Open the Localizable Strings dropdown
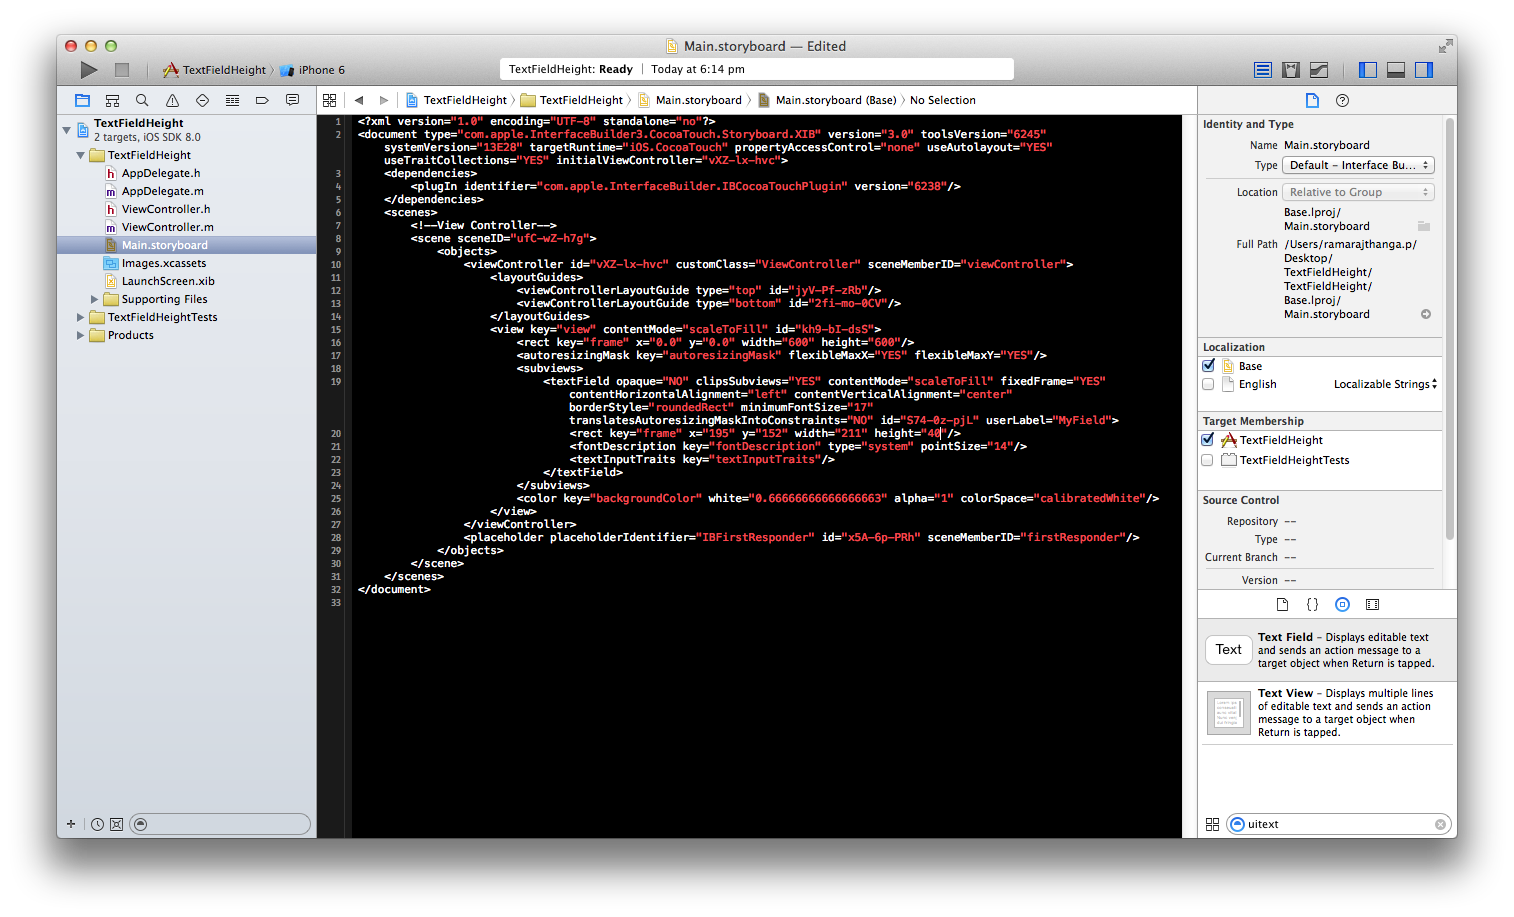Viewport: 1514px width, 917px height. (x=1385, y=384)
